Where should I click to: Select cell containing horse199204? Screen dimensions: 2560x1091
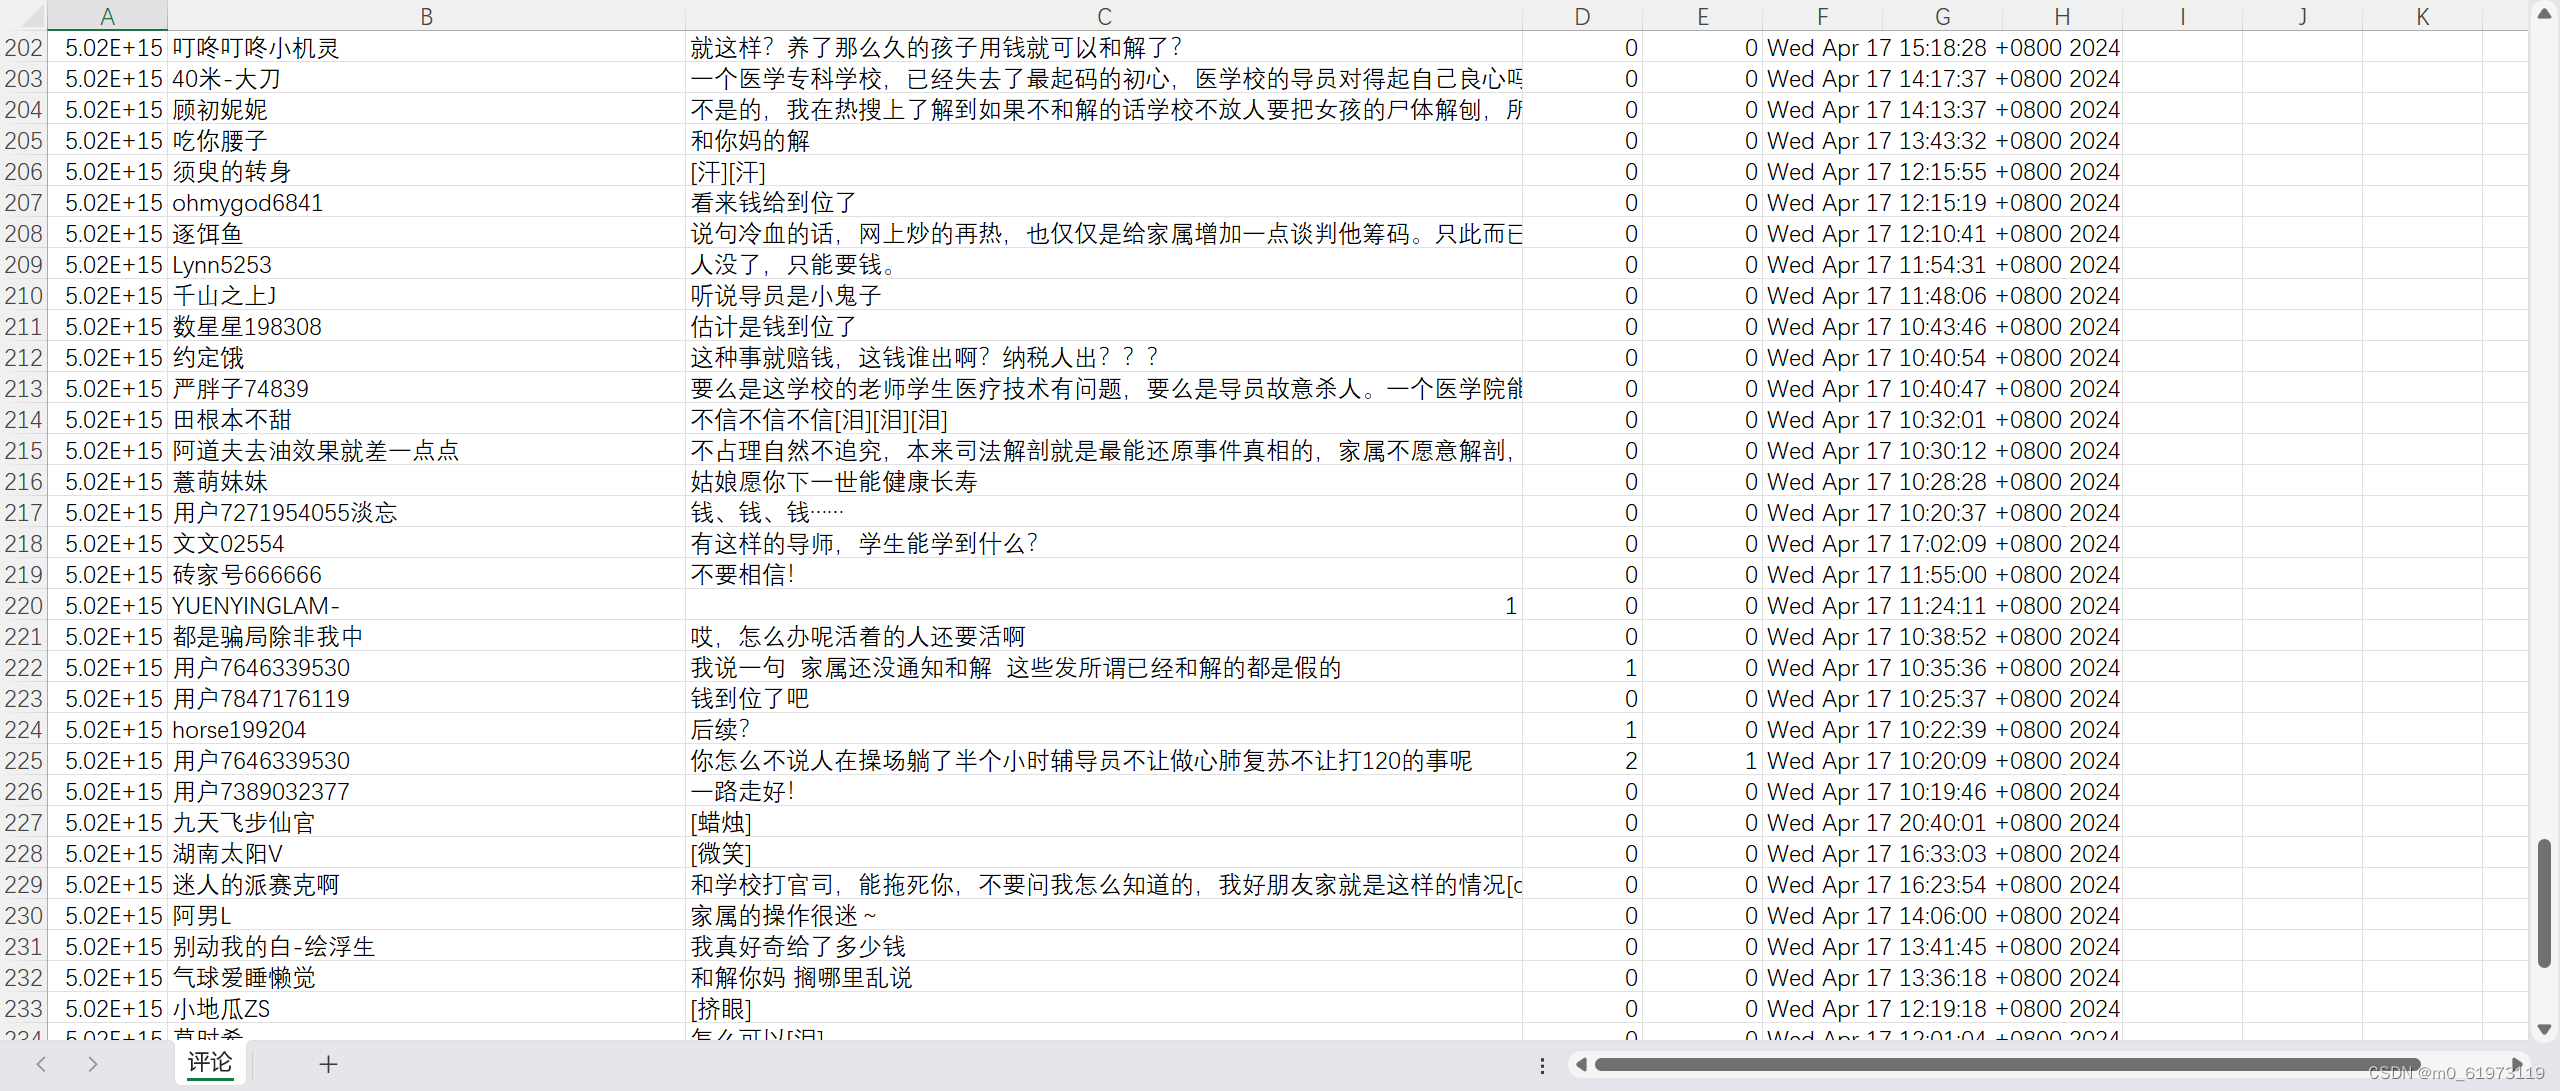pos(426,730)
